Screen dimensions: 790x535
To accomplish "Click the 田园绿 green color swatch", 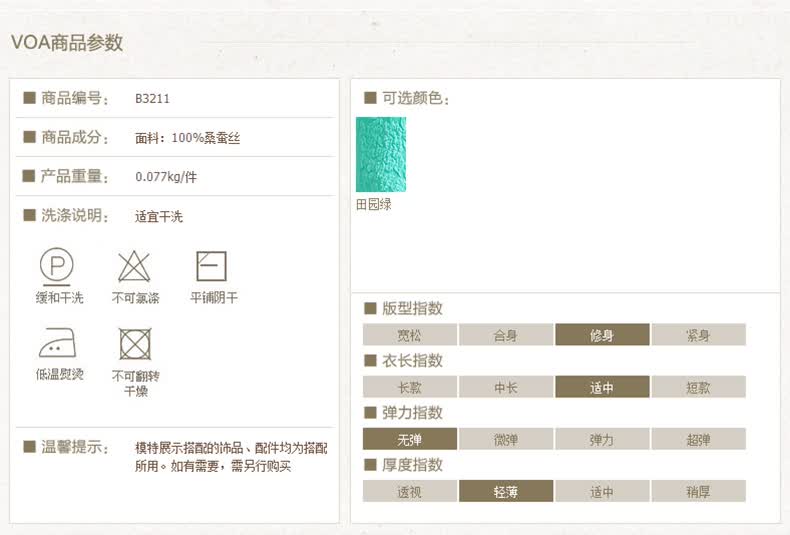I will 381,154.
